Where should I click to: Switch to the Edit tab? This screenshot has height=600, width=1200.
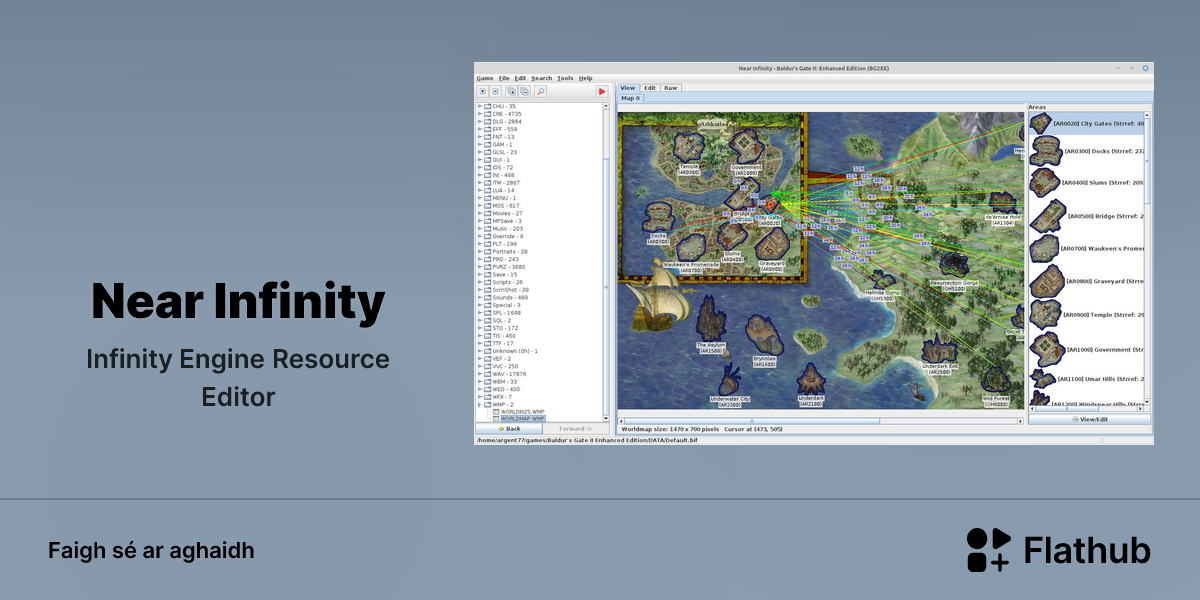[650, 88]
